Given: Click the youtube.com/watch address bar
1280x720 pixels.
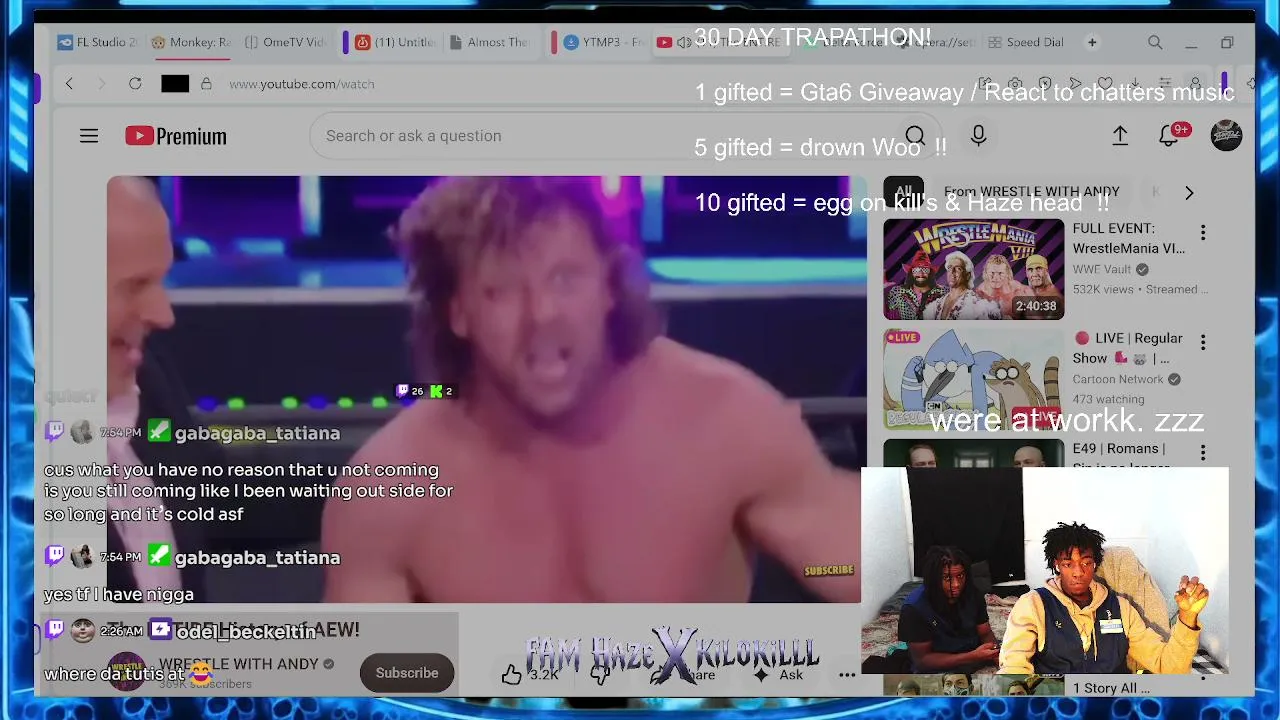Looking at the screenshot, I should [302, 84].
